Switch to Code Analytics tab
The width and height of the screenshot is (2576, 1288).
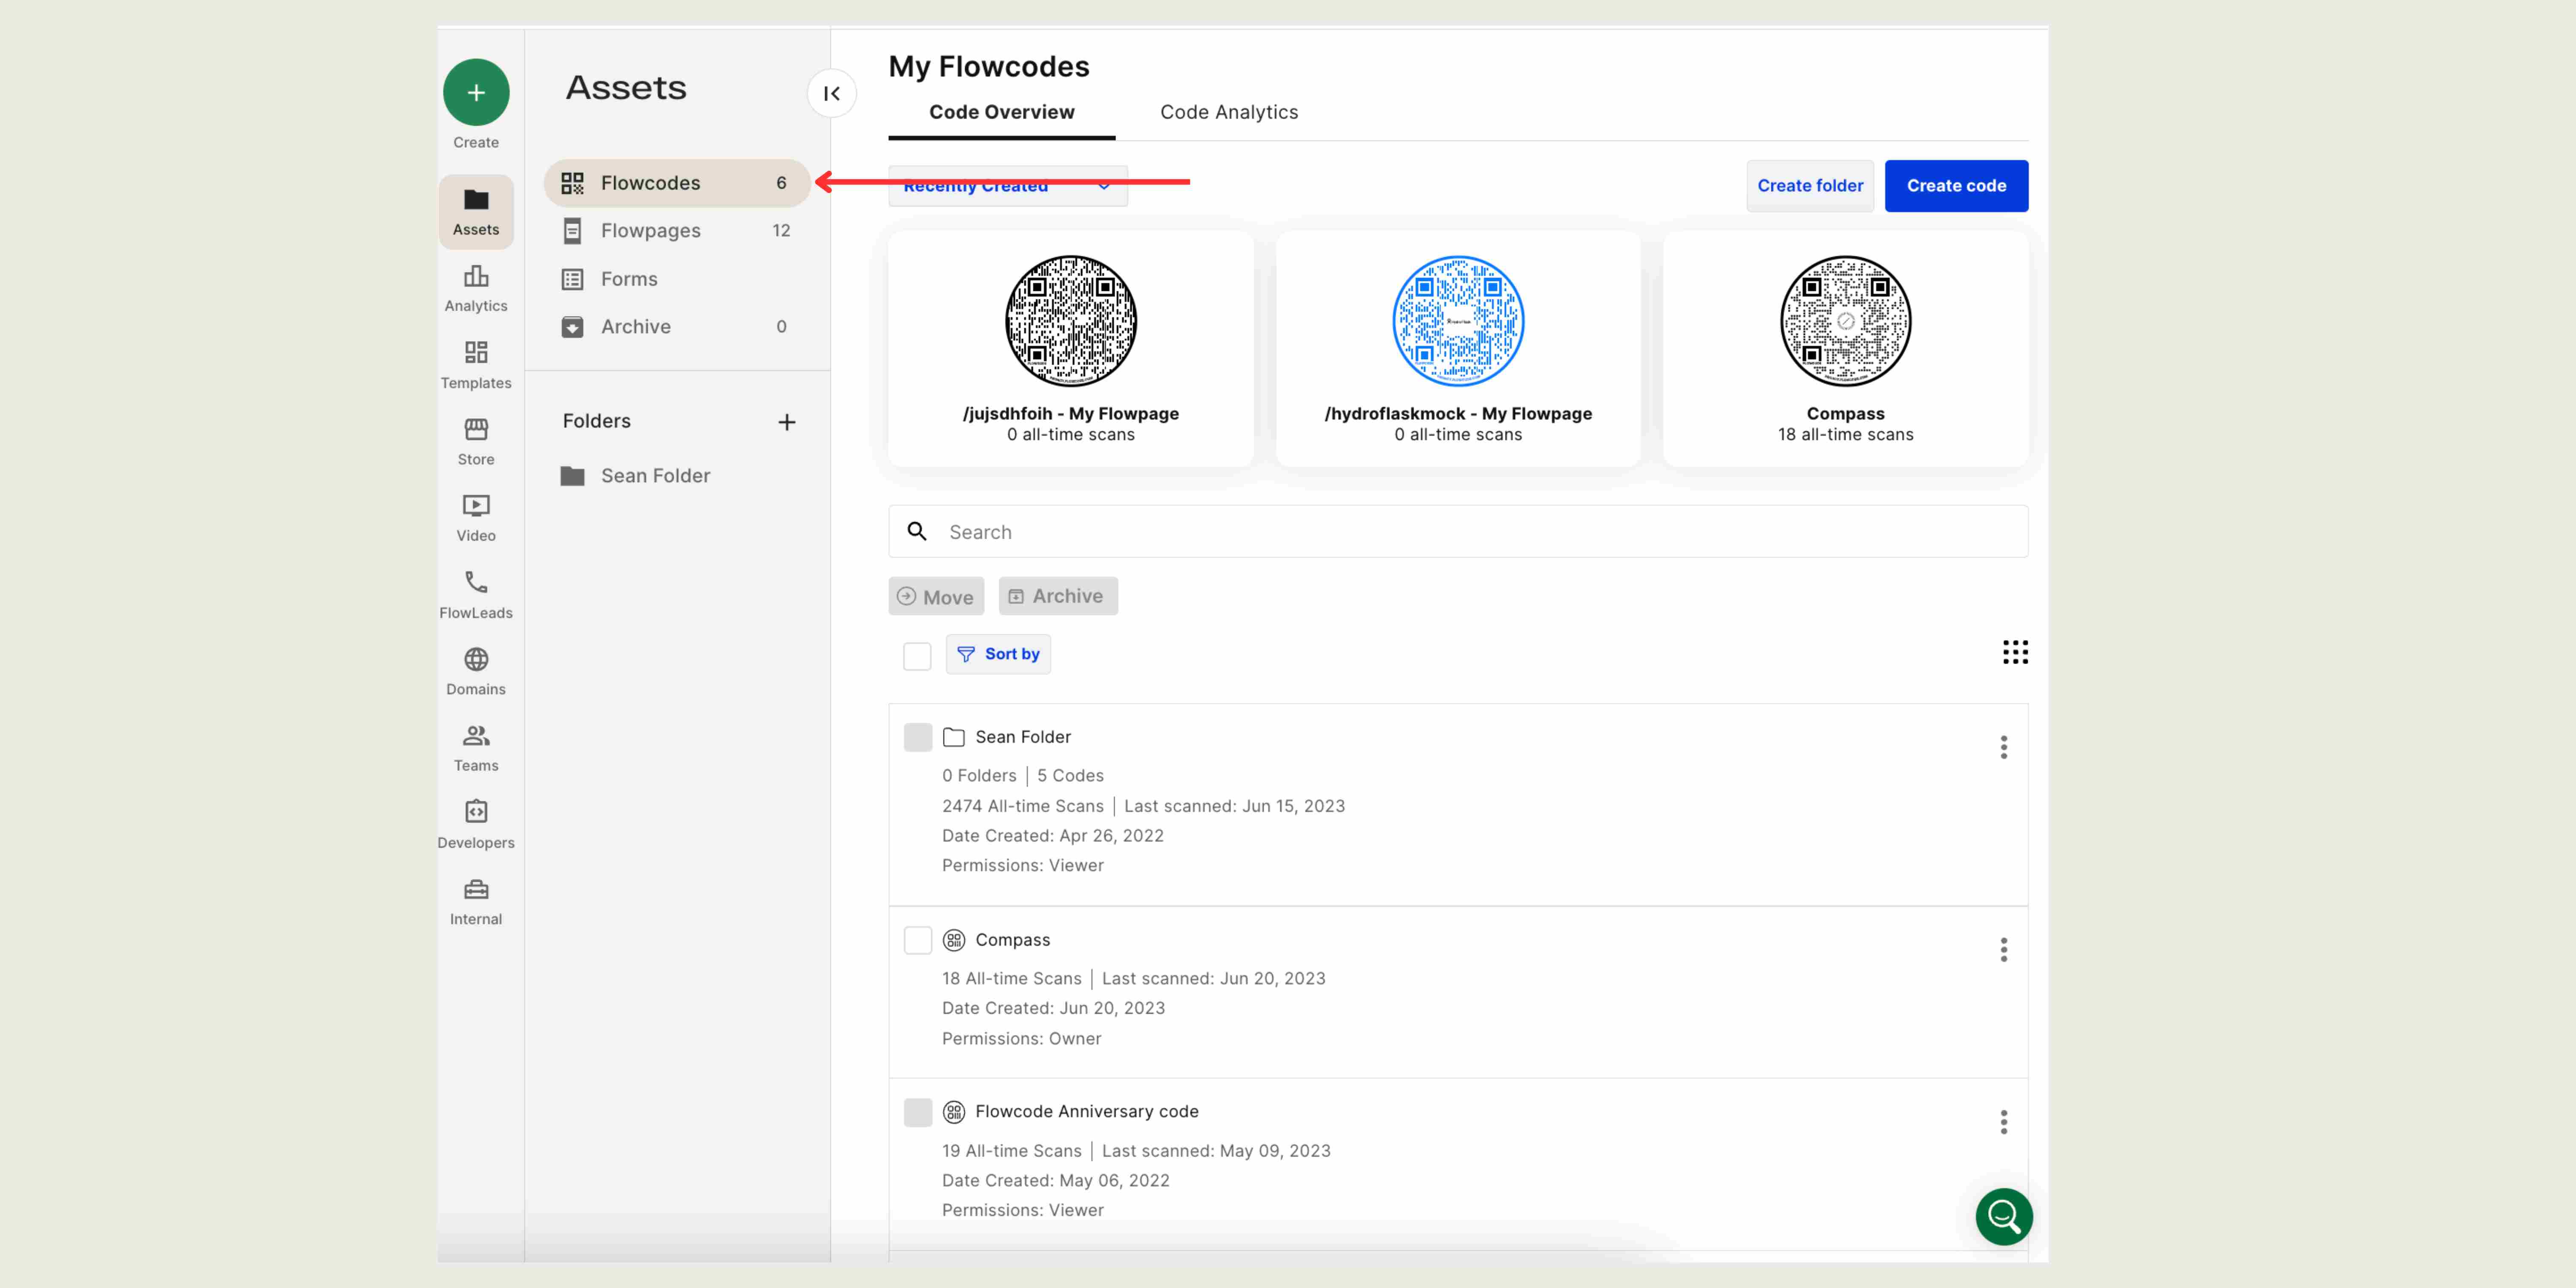1228,112
